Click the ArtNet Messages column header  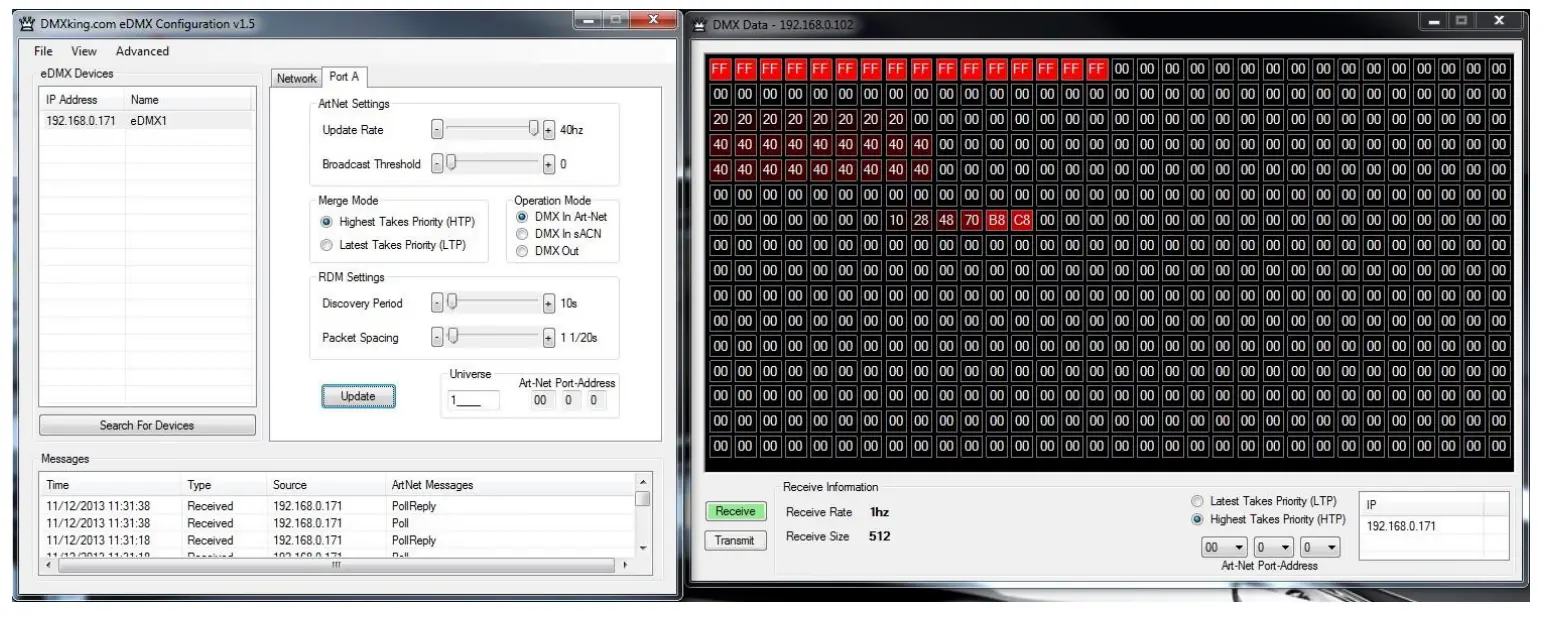coord(510,485)
